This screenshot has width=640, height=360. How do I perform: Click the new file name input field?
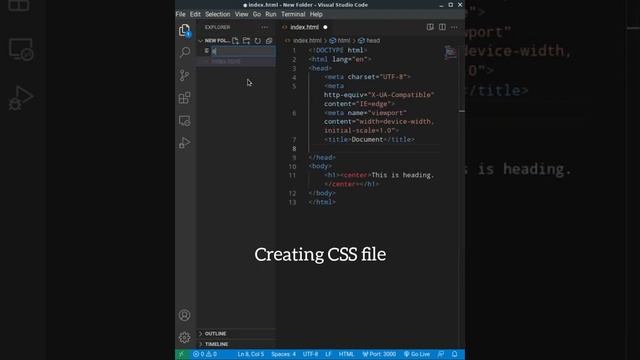click(x=243, y=51)
